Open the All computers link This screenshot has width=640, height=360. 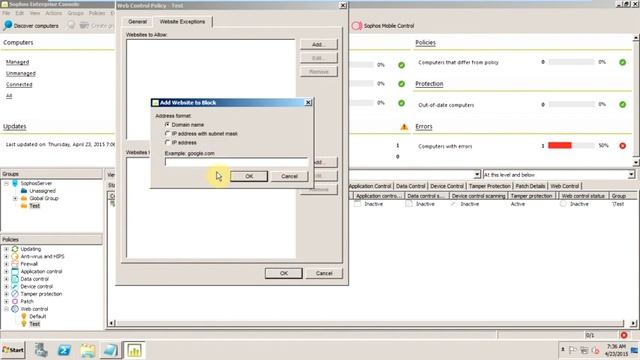9,96
